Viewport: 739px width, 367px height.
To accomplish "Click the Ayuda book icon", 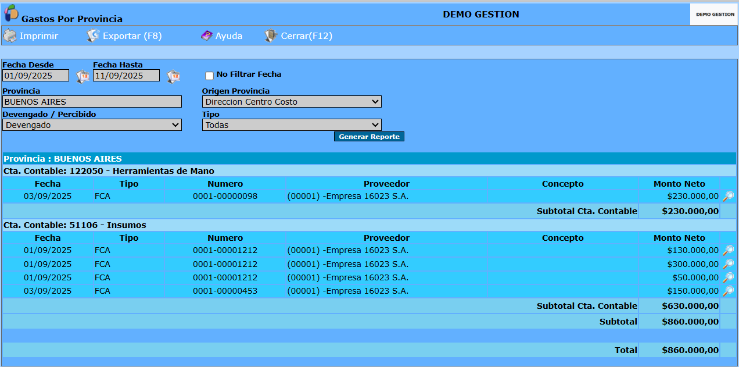I will (x=206, y=36).
